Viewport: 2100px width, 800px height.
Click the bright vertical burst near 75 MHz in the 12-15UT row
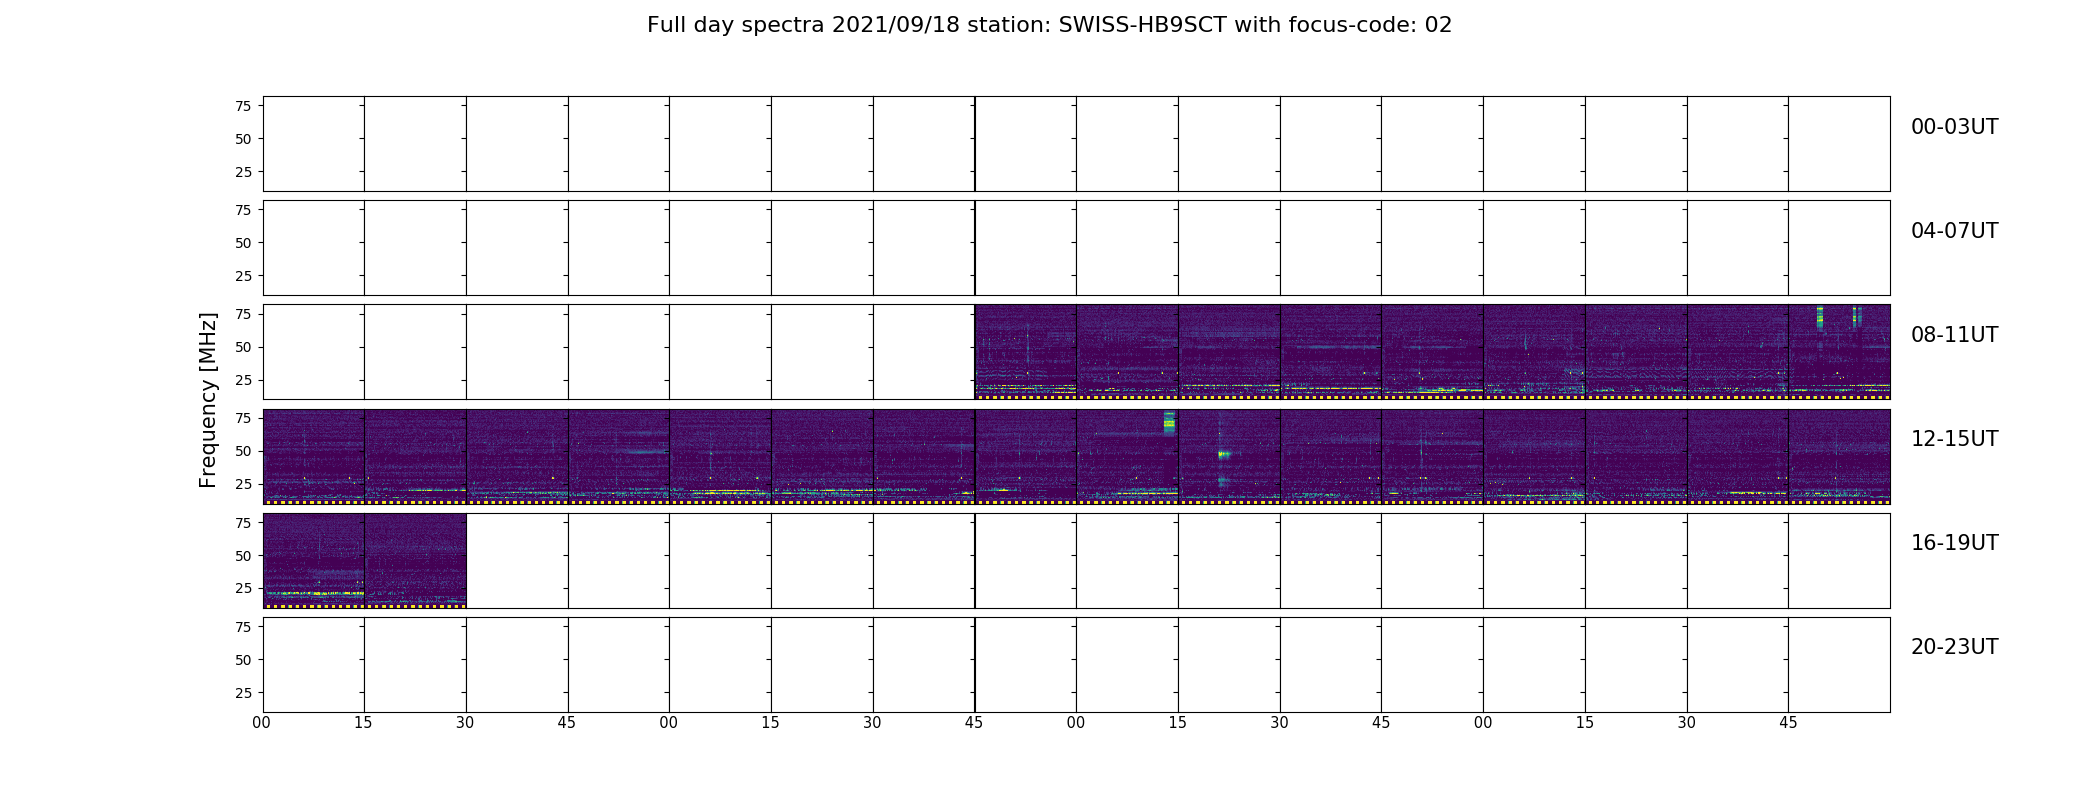point(1169,422)
